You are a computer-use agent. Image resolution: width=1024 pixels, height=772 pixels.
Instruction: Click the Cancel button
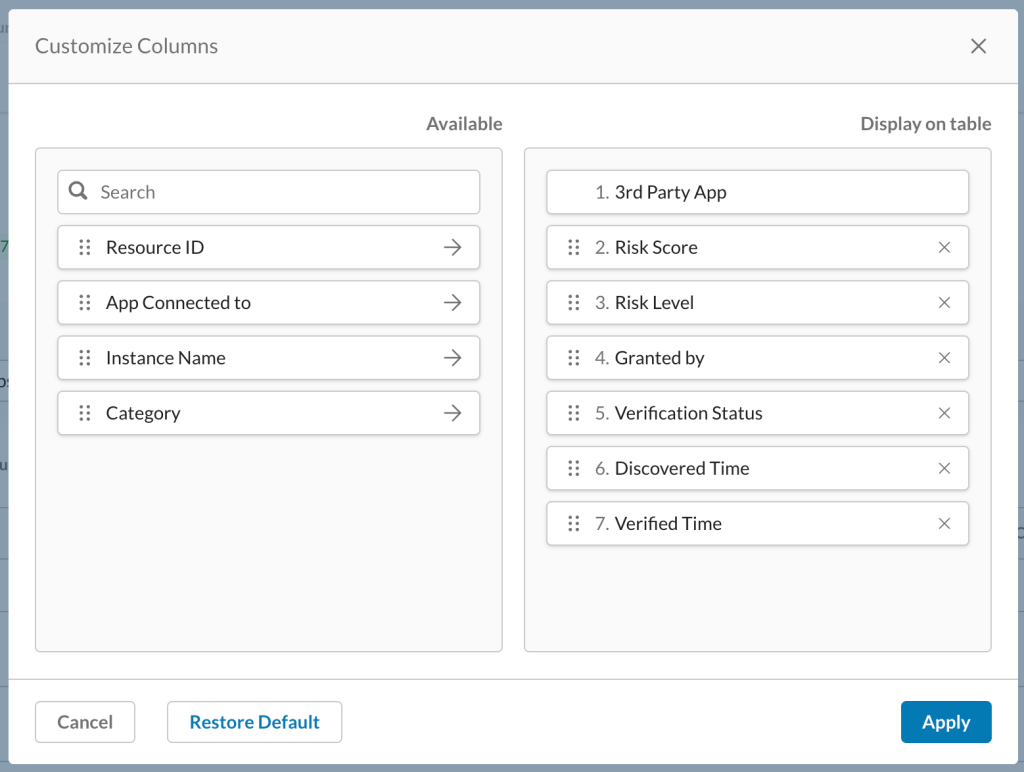(85, 722)
